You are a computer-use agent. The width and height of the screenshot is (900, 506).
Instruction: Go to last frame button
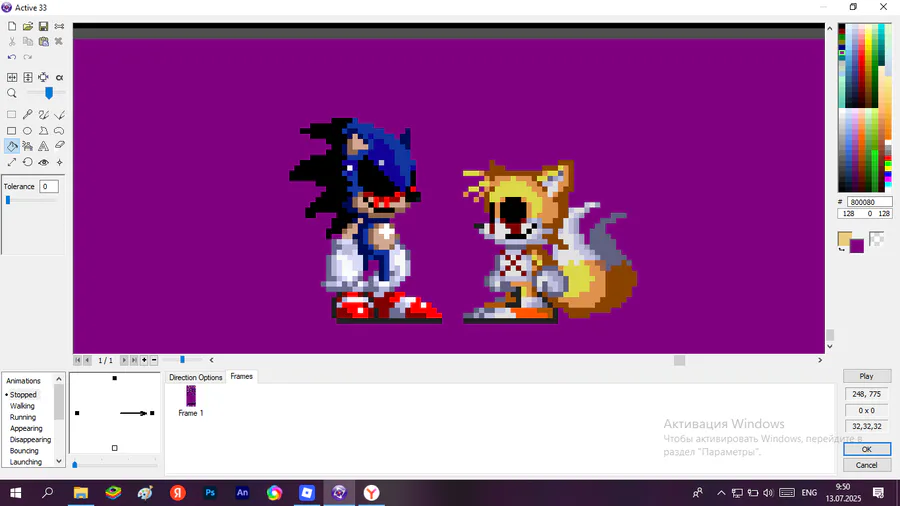pyautogui.click(x=134, y=360)
